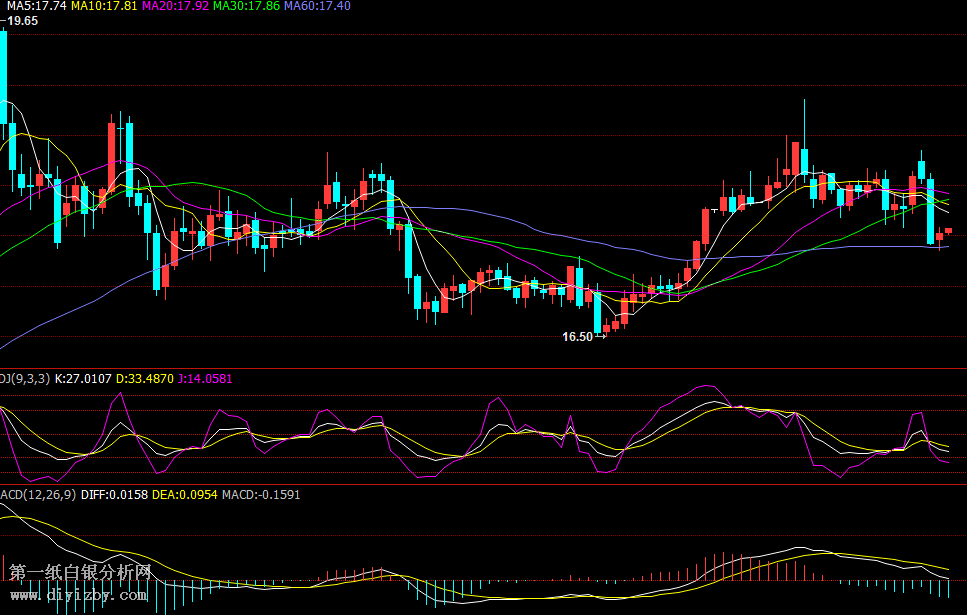Open the KDJ(9,3,3) indicator title

click(x=22, y=379)
